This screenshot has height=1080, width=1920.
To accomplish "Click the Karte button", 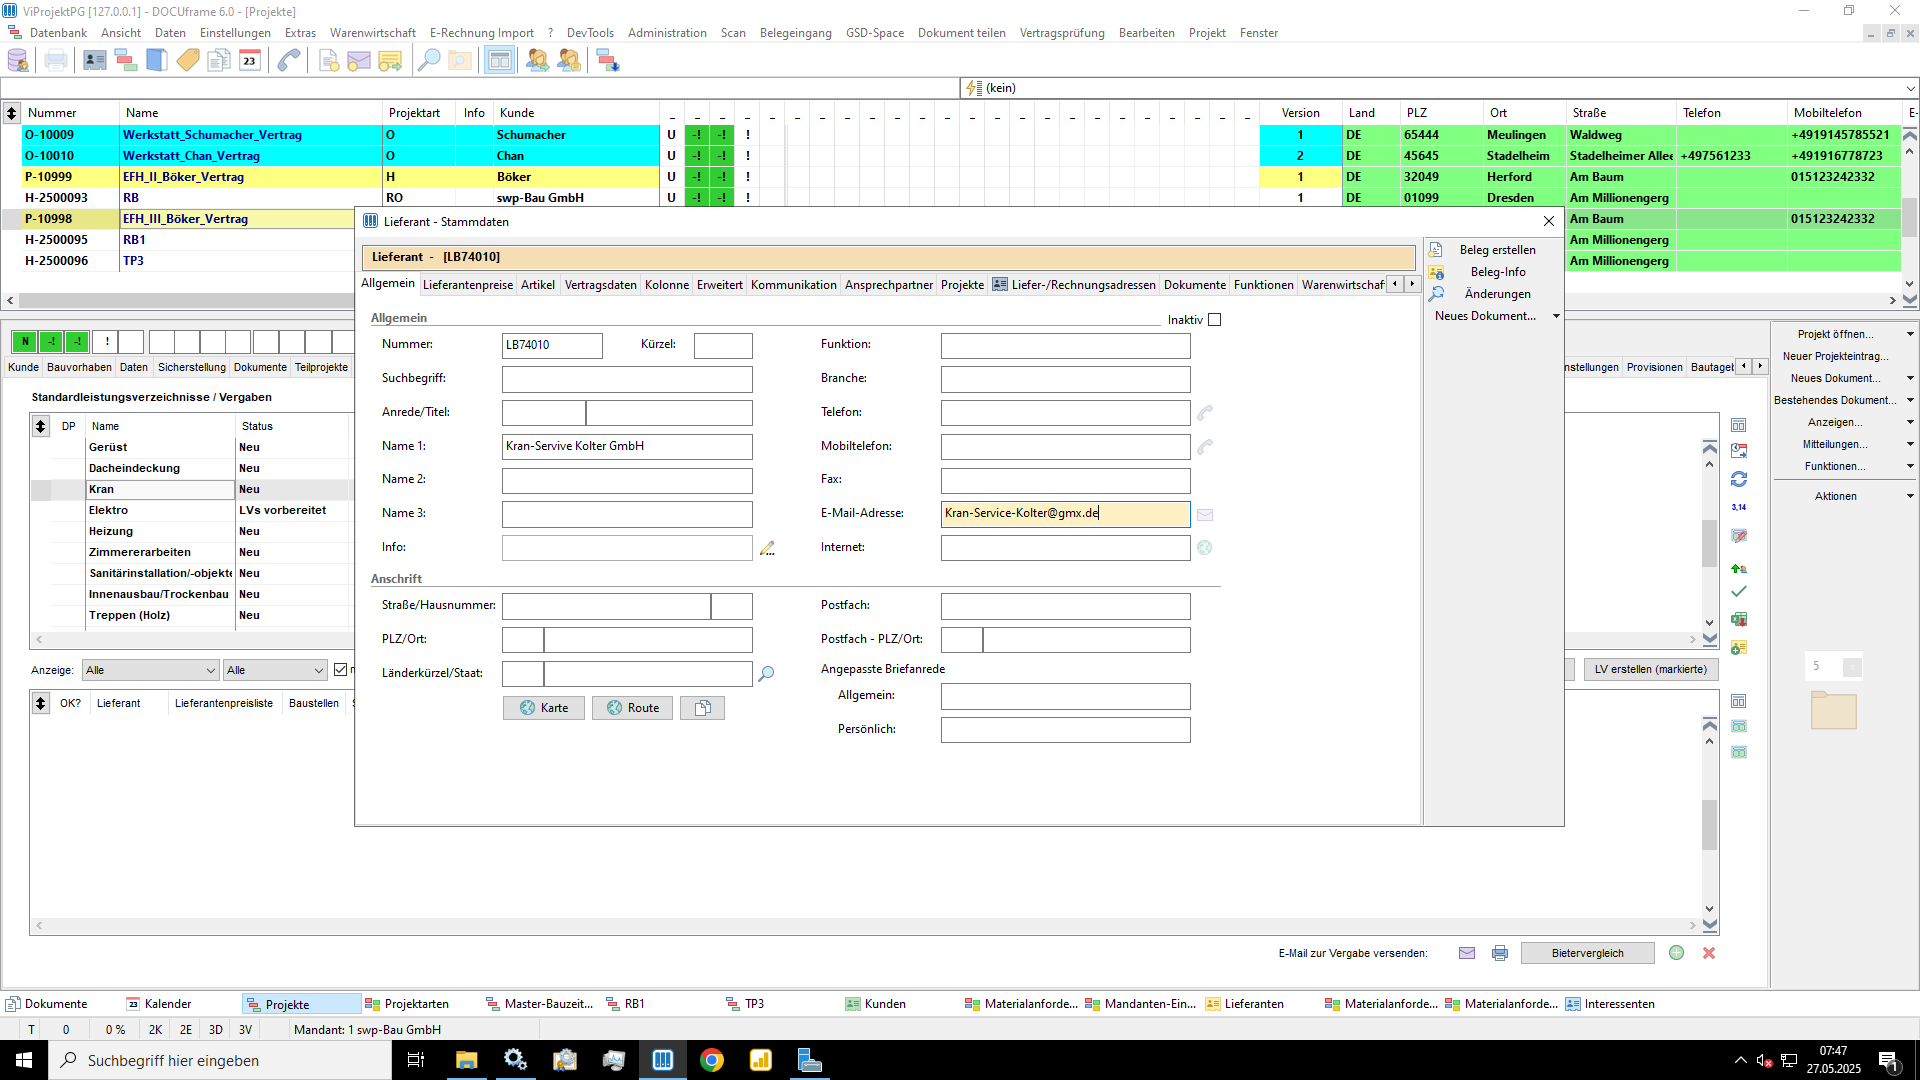I will tap(544, 708).
